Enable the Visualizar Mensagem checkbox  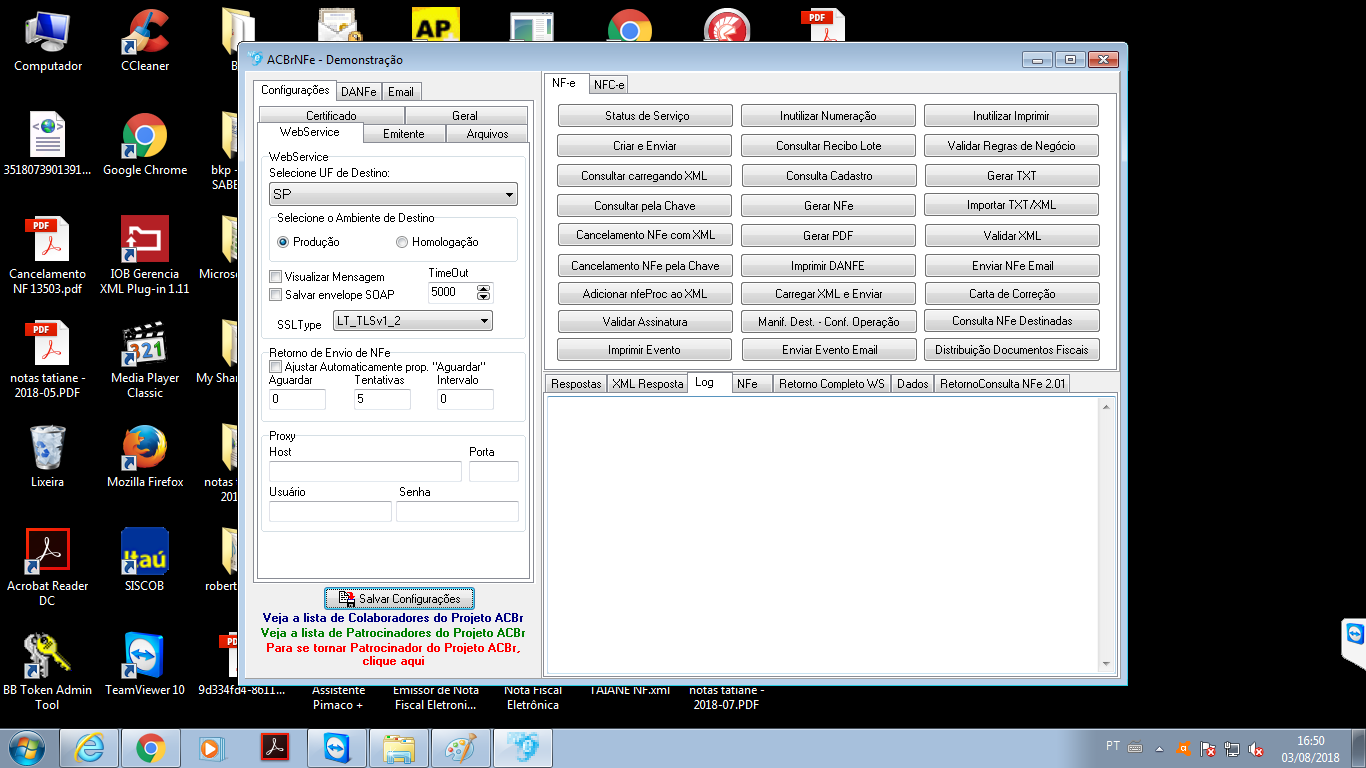pyautogui.click(x=276, y=277)
